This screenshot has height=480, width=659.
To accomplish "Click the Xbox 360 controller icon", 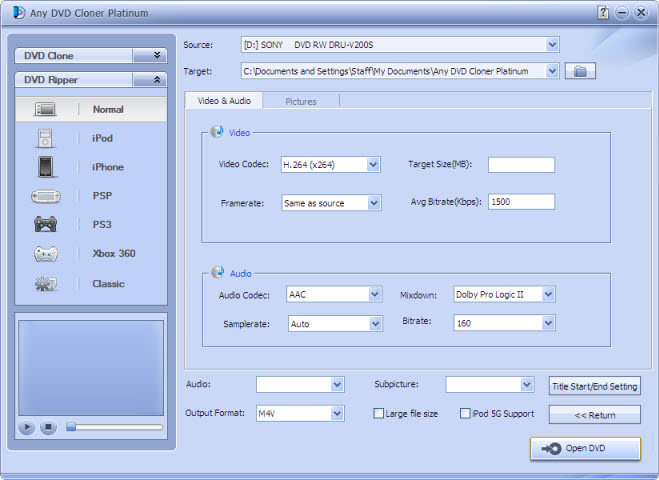I will [x=45, y=254].
